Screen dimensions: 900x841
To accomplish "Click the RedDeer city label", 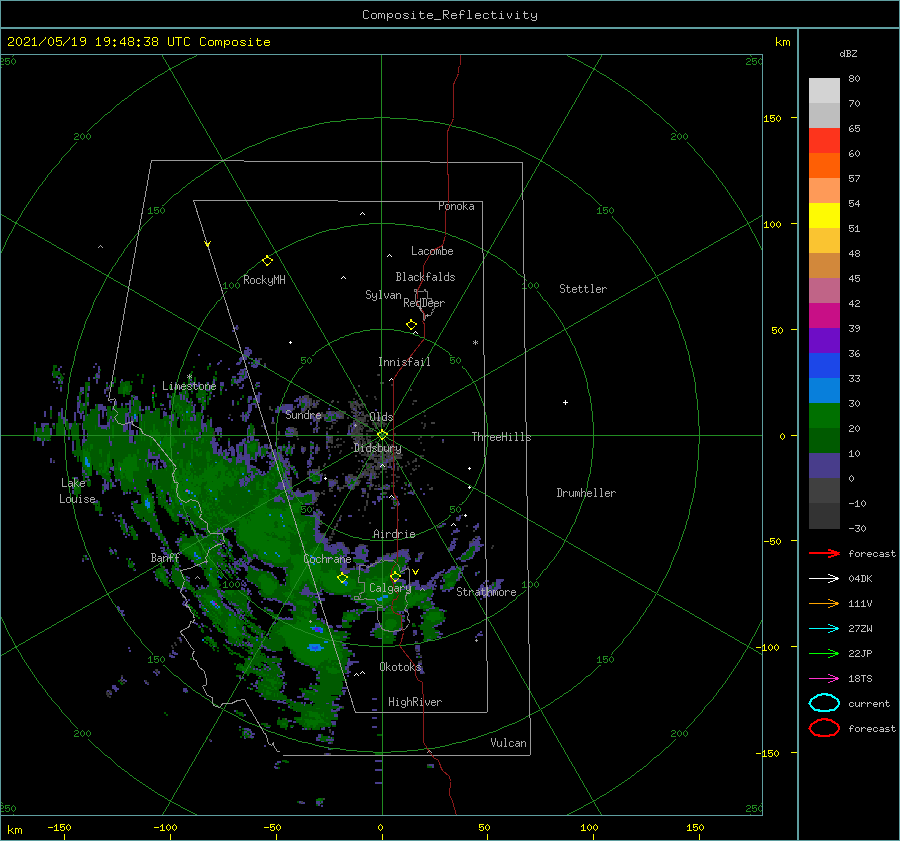I will click(x=424, y=303).
